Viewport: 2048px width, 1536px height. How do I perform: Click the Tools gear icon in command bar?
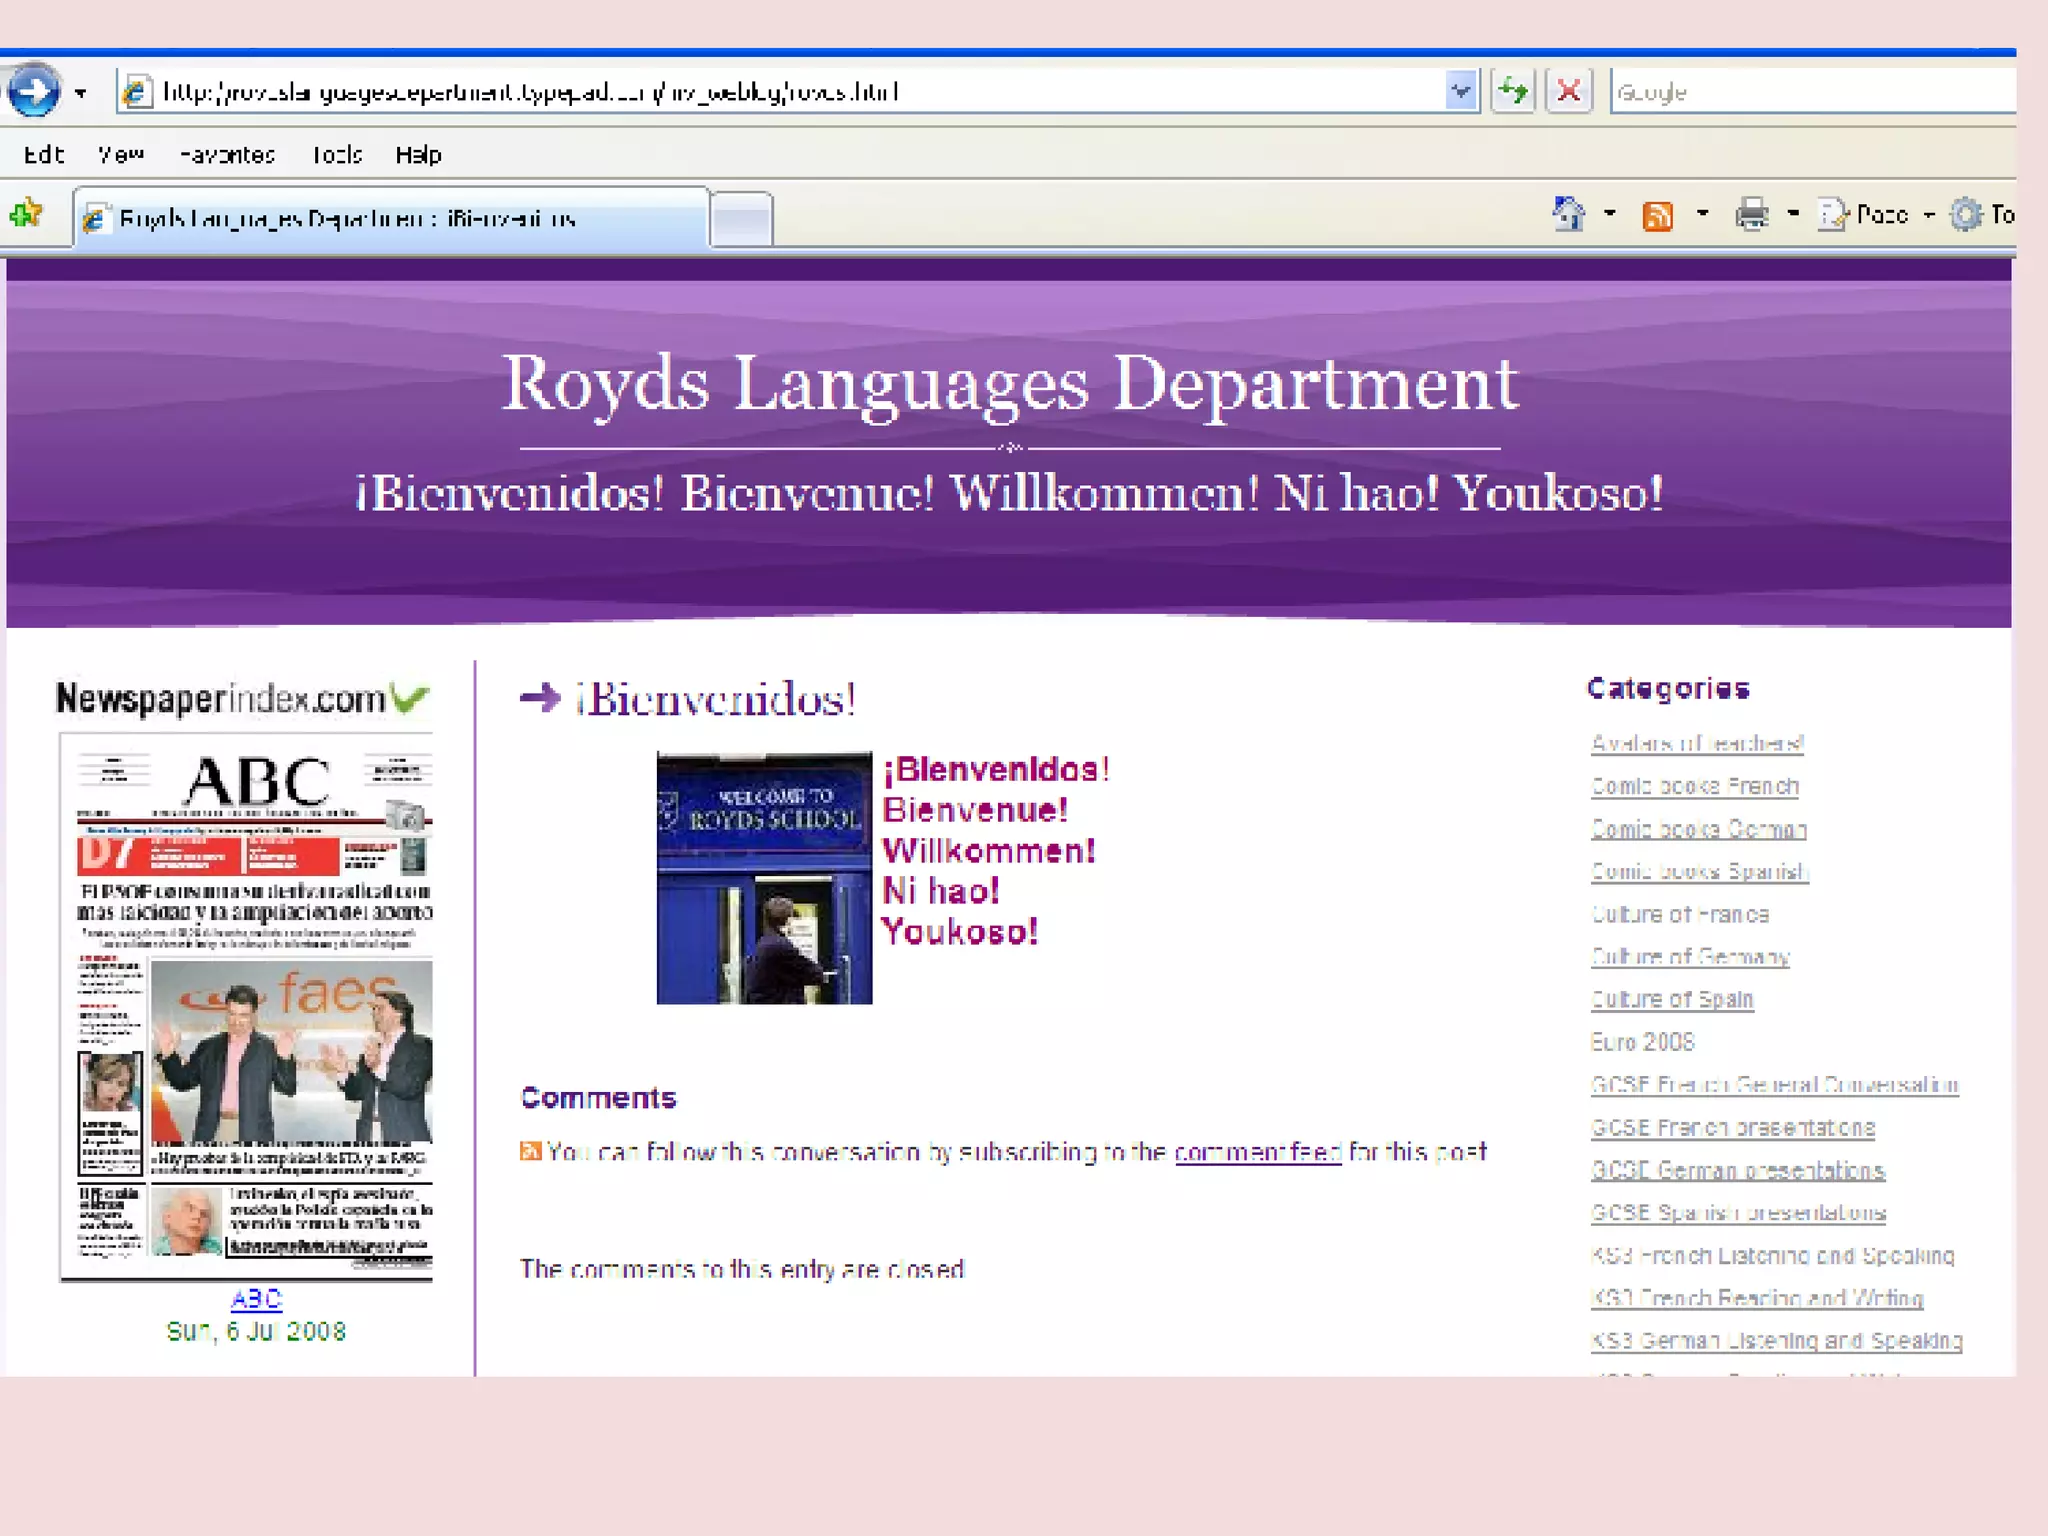(1966, 214)
